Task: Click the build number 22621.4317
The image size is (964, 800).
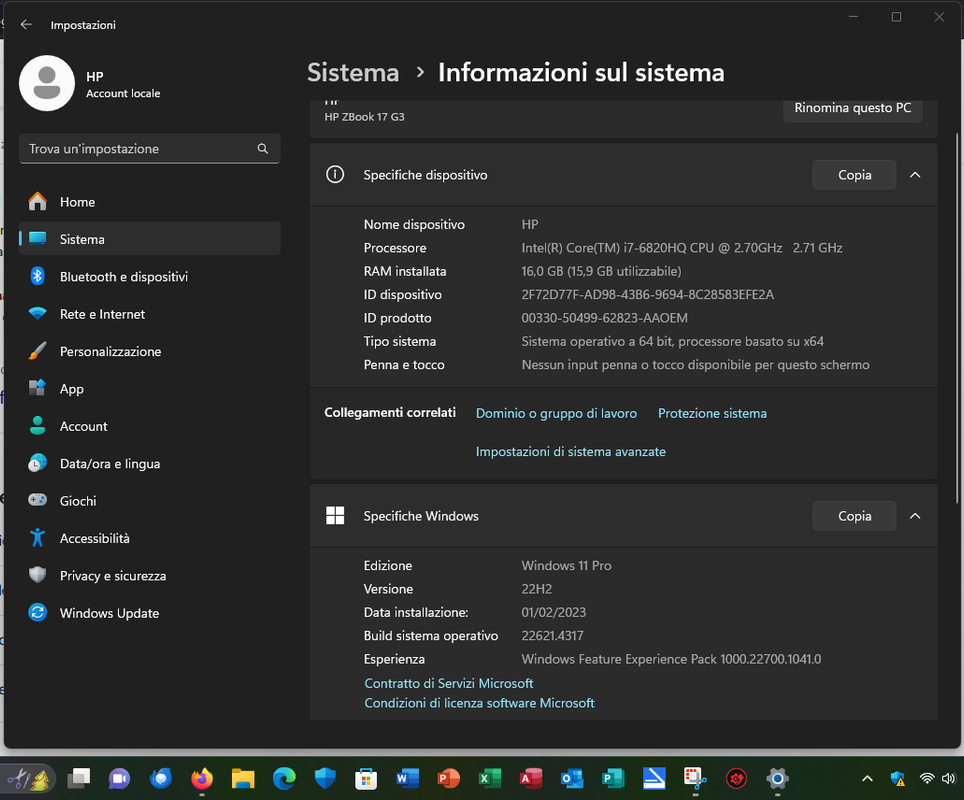Action: point(552,636)
